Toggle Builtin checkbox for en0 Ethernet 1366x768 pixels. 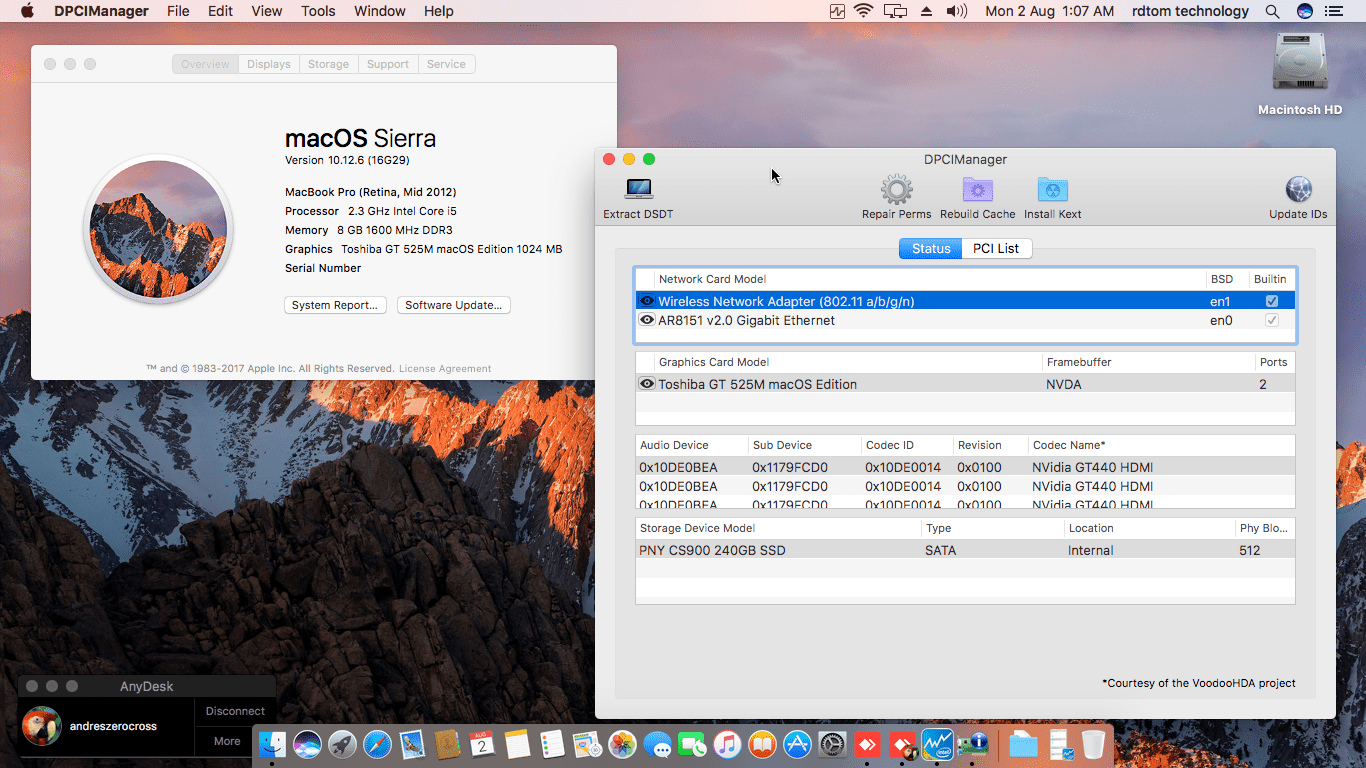[x=1272, y=320]
